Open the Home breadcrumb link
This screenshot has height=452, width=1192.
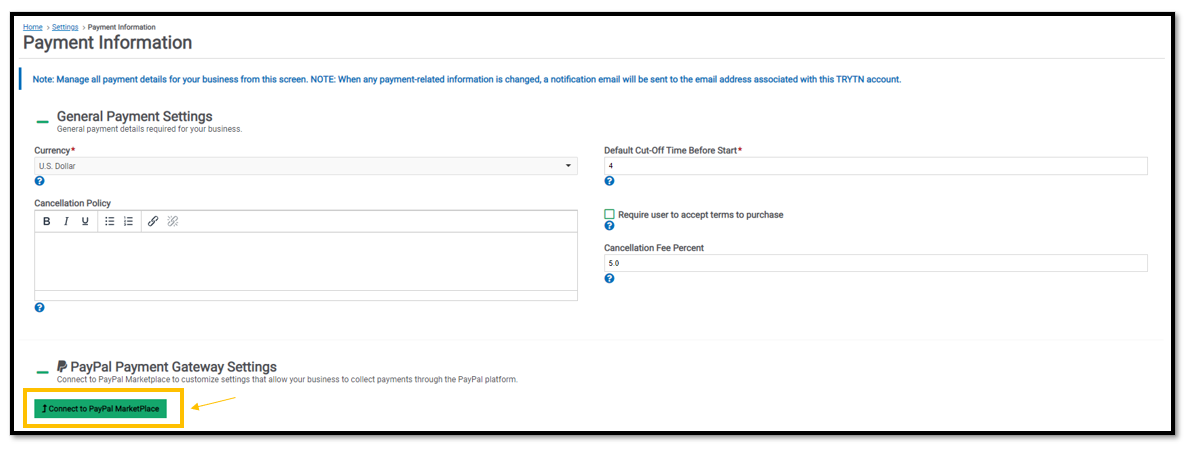(33, 27)
